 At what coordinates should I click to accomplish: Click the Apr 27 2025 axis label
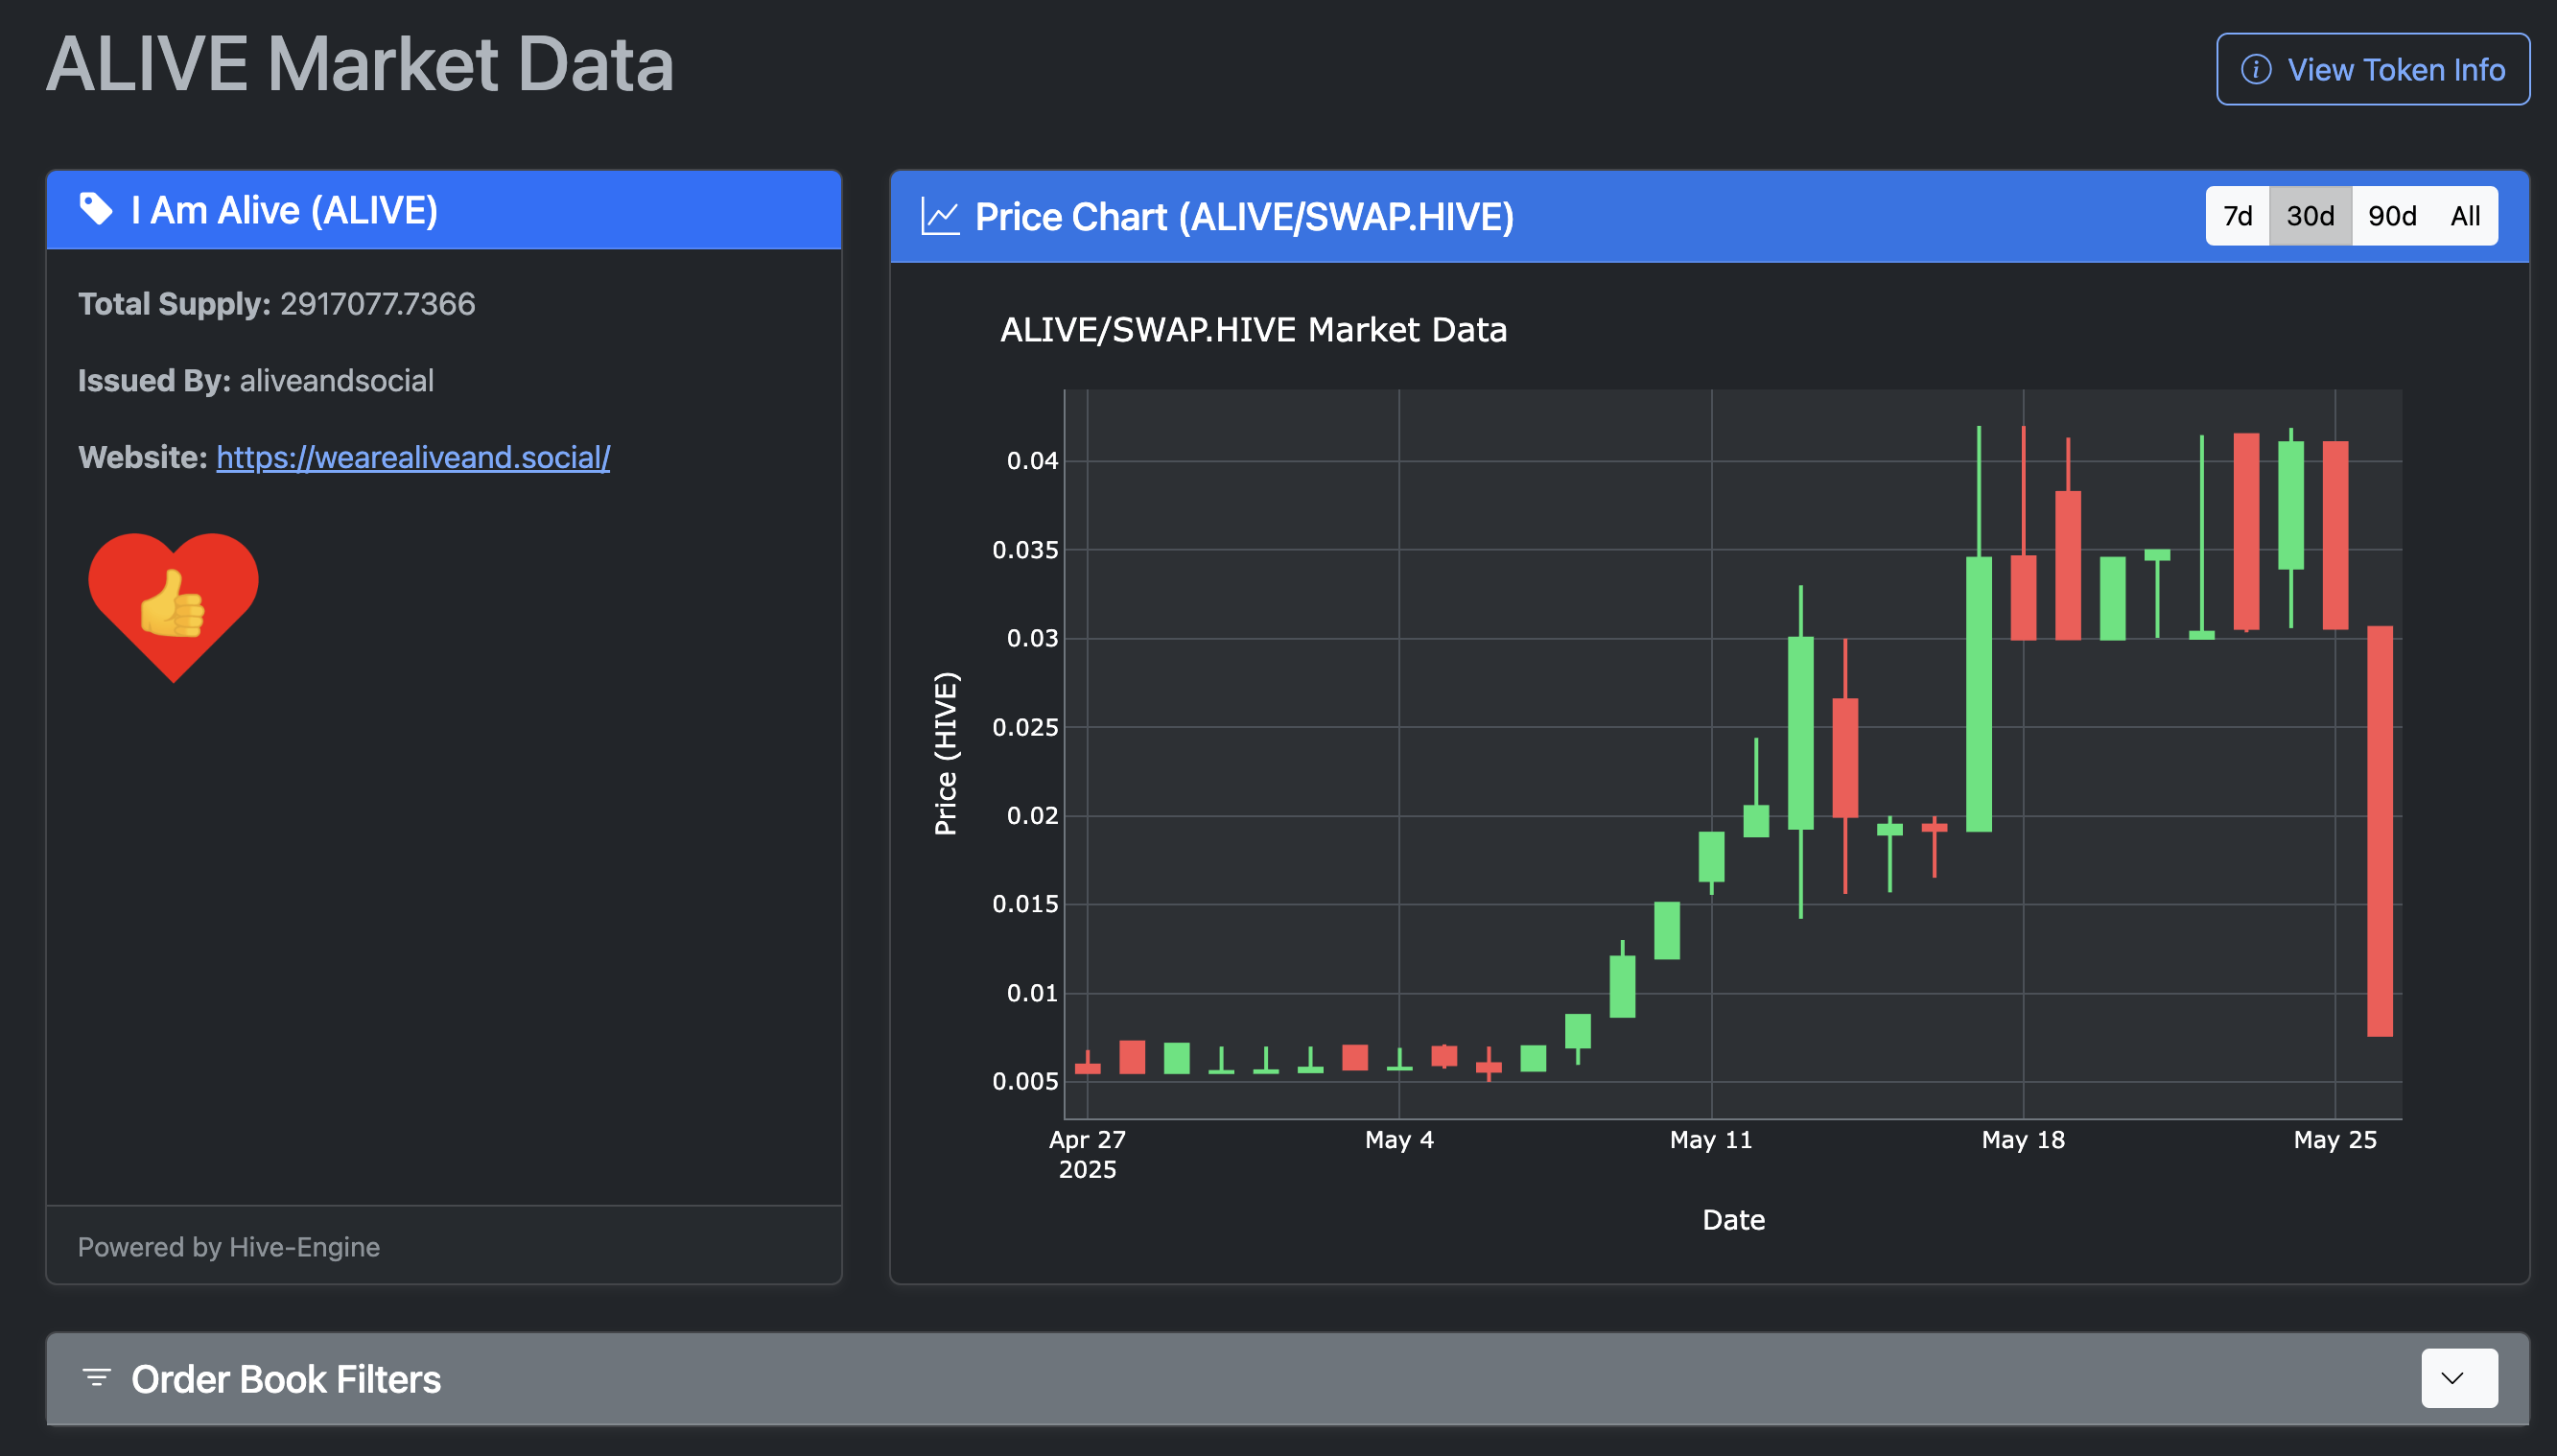tap(1087, 1154)
